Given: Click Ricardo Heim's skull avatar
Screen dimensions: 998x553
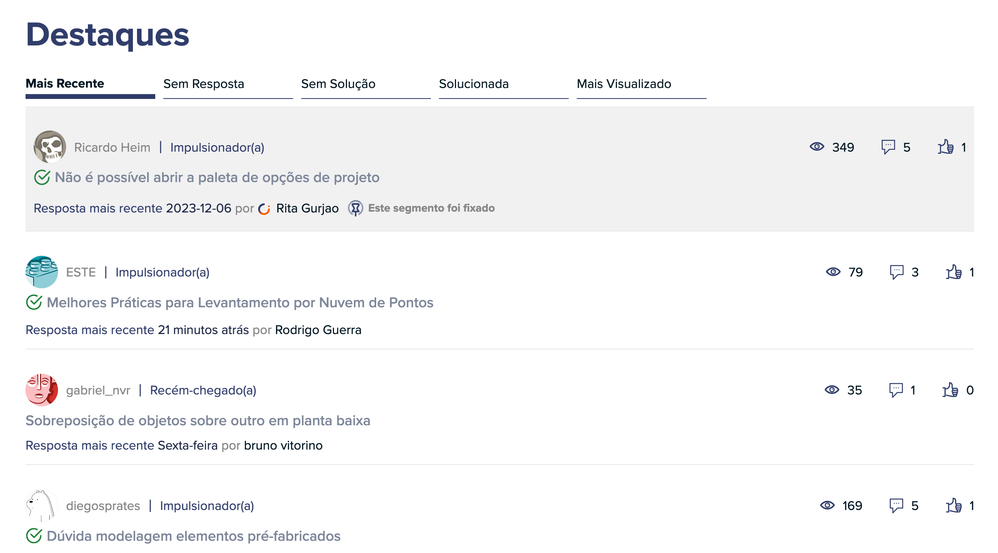Looking at the screenshot, I should pos(50,147).
